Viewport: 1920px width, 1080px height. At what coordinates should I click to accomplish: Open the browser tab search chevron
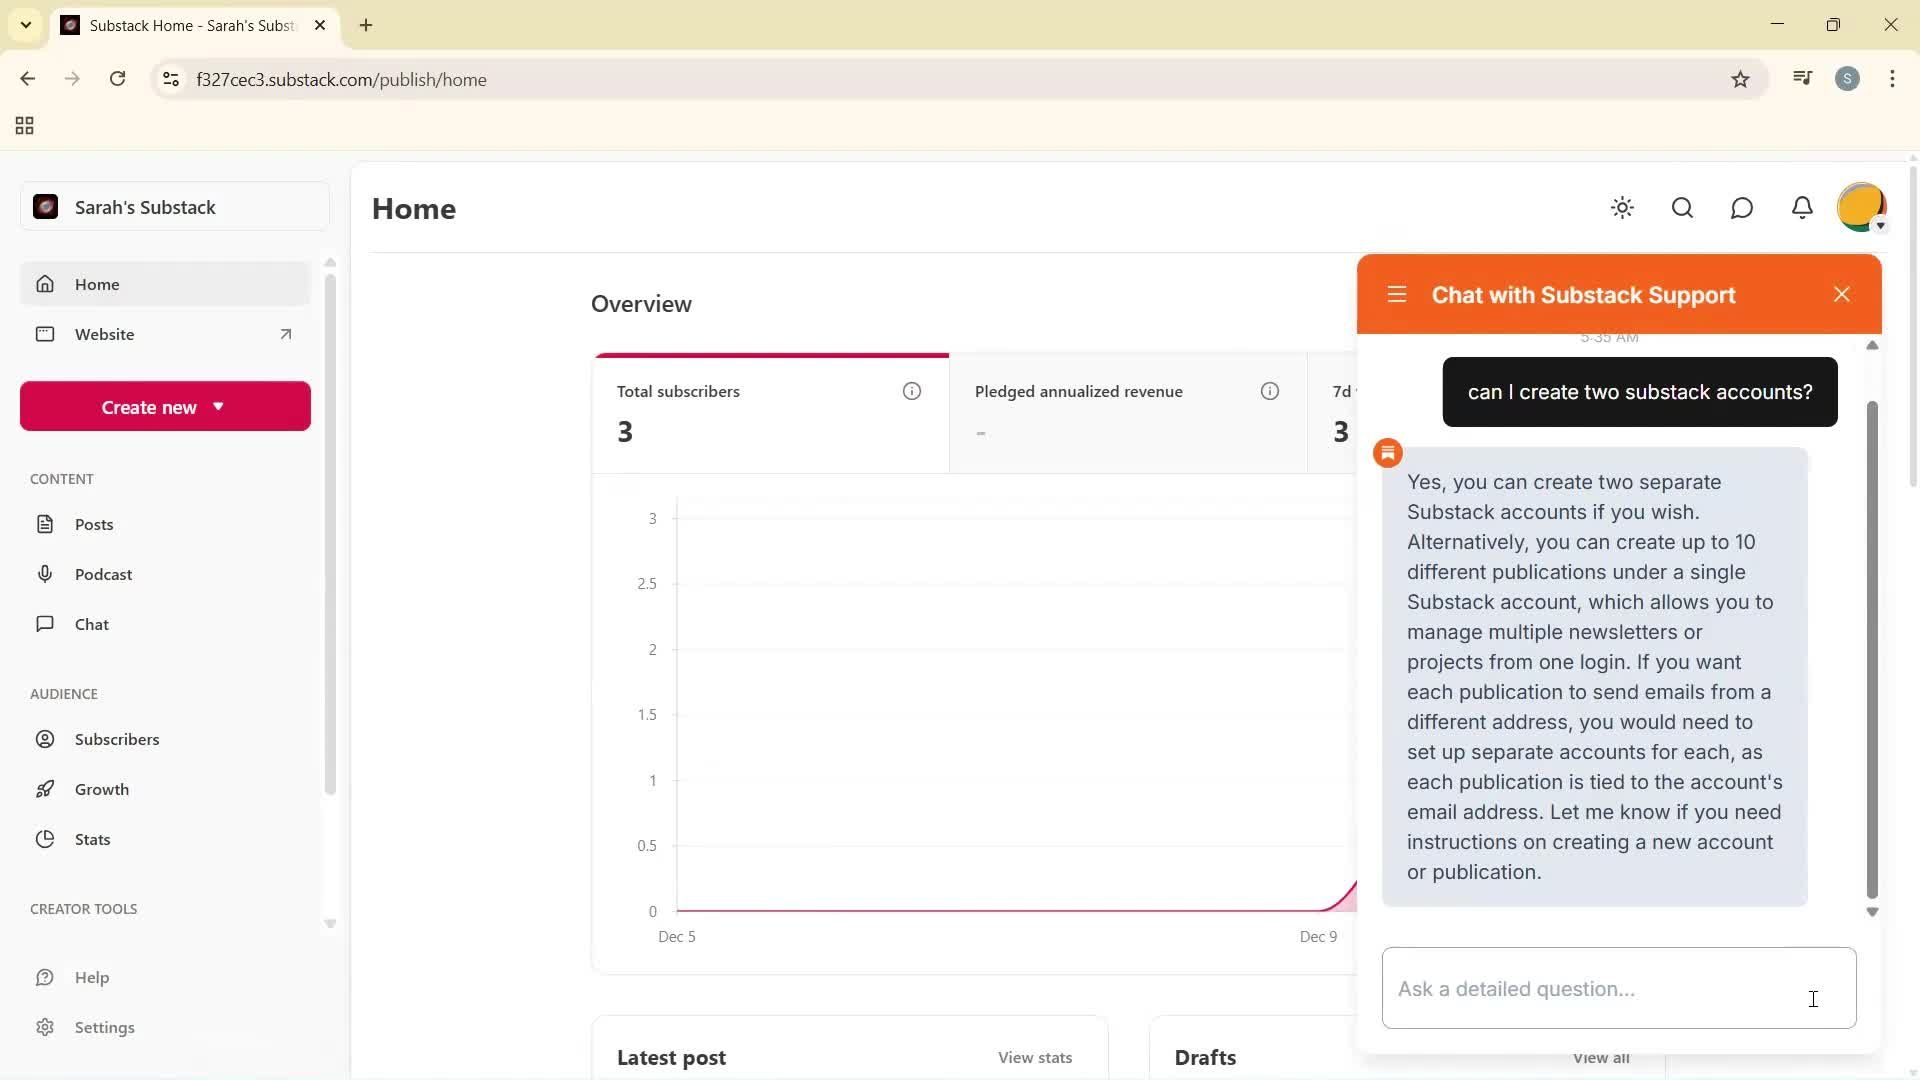click(26, 25)
